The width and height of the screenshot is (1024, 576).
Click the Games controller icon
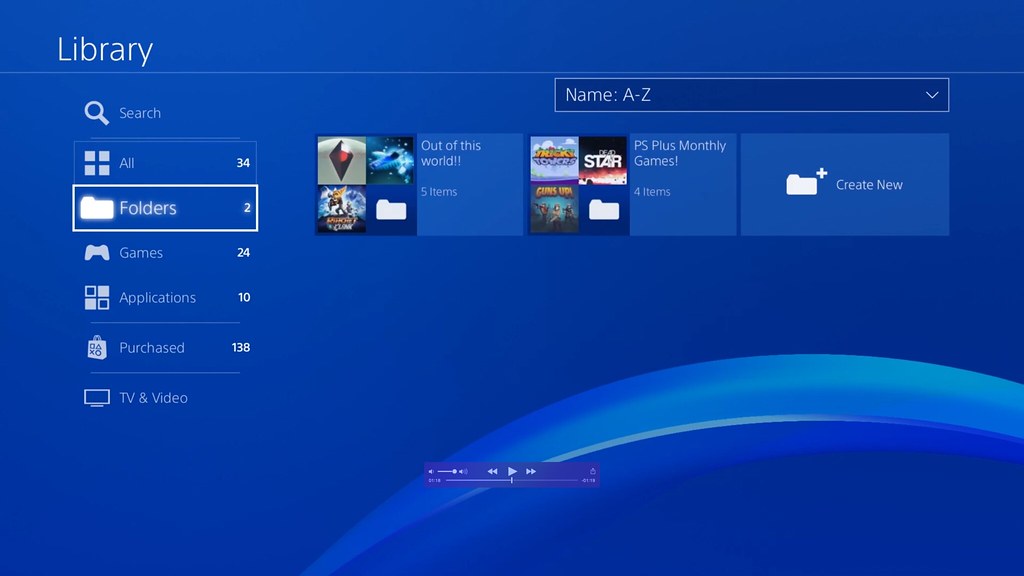[x=96, y=252]
